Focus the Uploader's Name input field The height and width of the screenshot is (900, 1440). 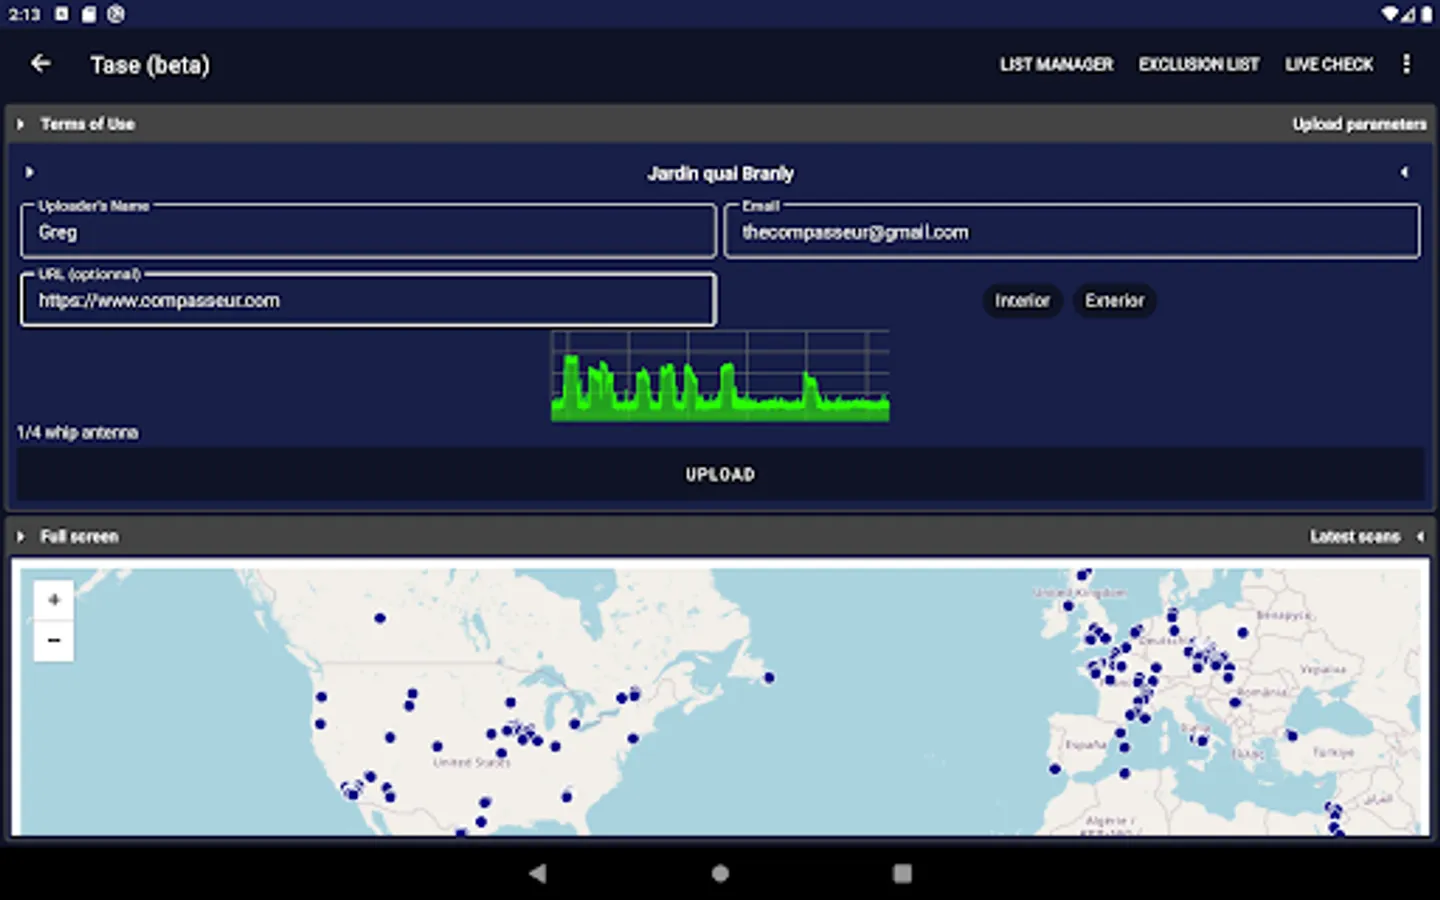[x=368, y=232]
